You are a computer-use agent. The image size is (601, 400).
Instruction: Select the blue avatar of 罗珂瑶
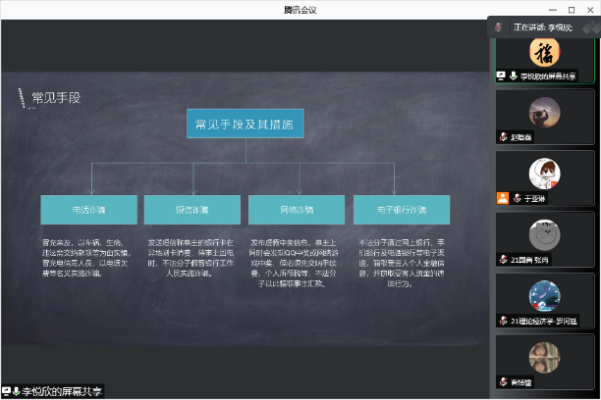tap(544, 295)
